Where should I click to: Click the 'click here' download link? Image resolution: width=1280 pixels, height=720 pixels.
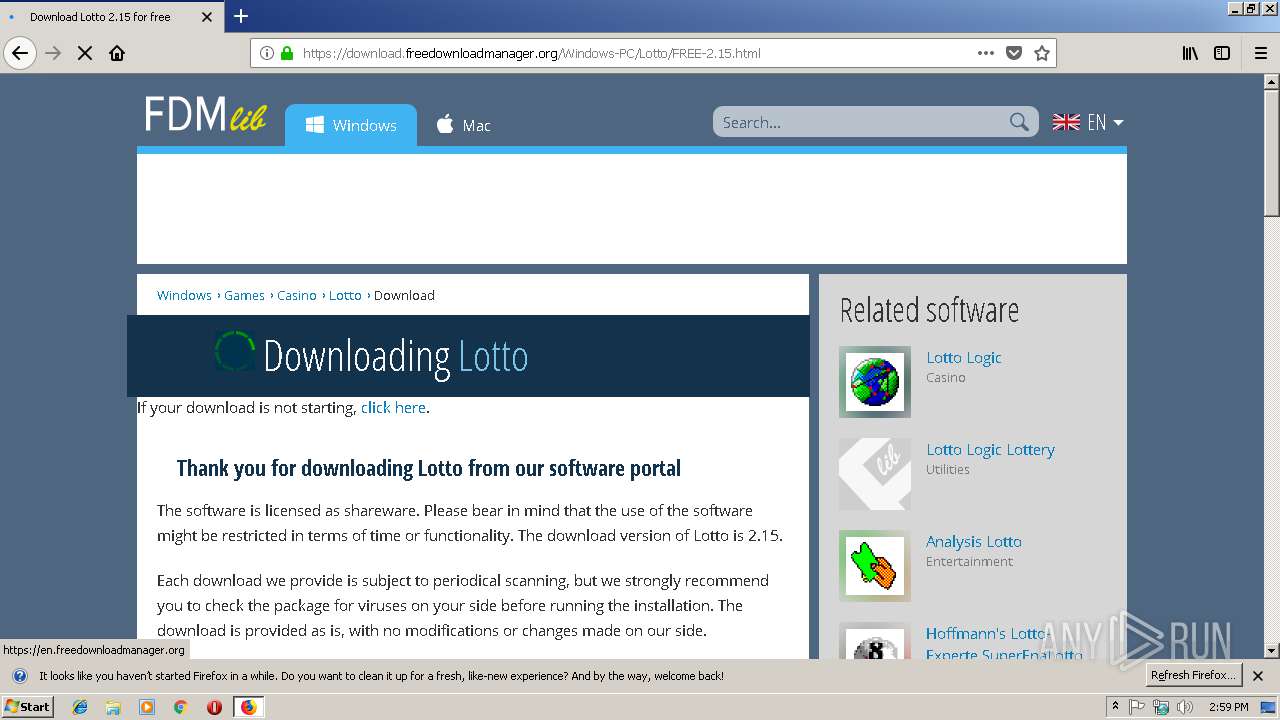pos(393,407)
